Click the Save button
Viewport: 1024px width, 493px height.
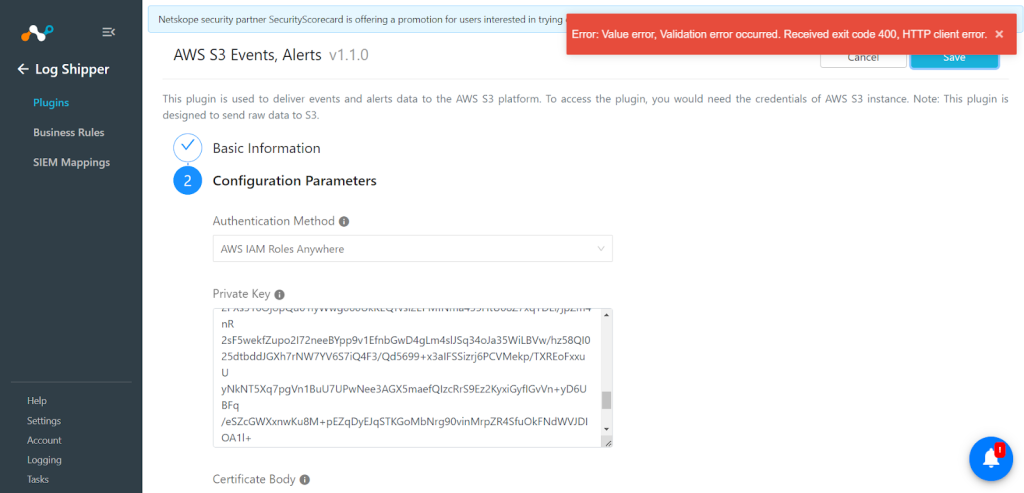pyautogui.click(x=954, y=57)
